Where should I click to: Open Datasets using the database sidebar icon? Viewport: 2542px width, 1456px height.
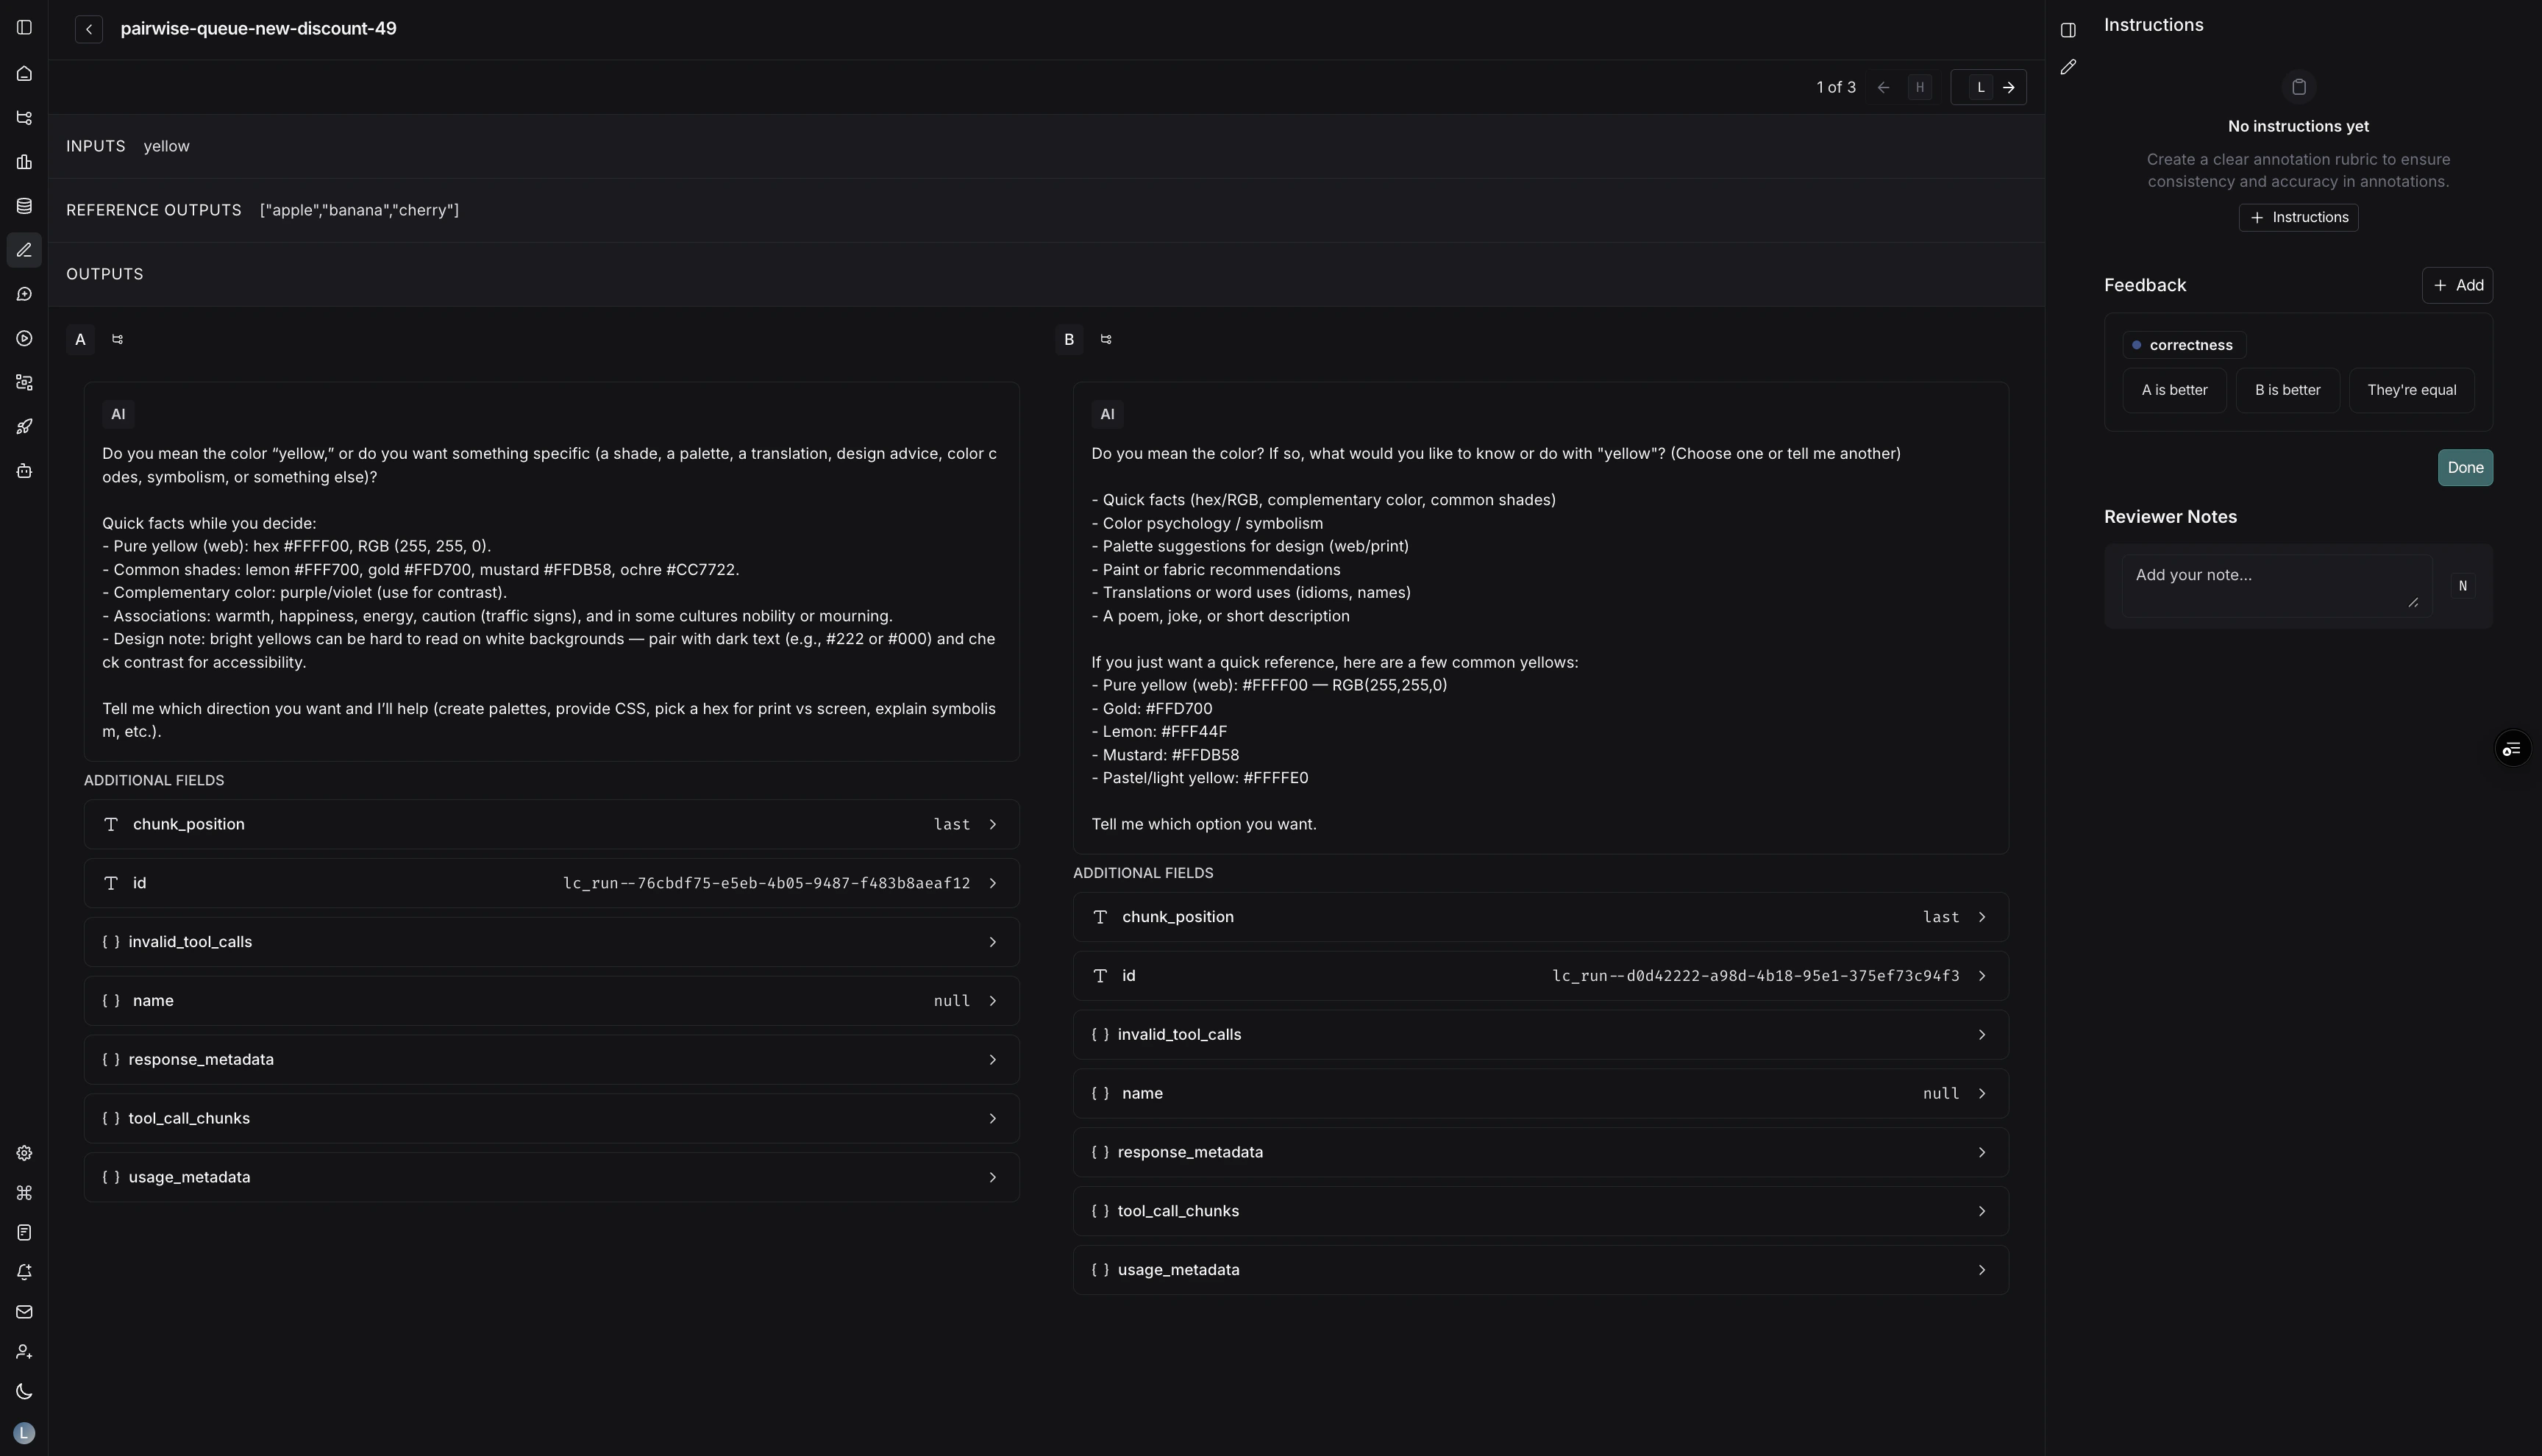[x=24, y=206]
